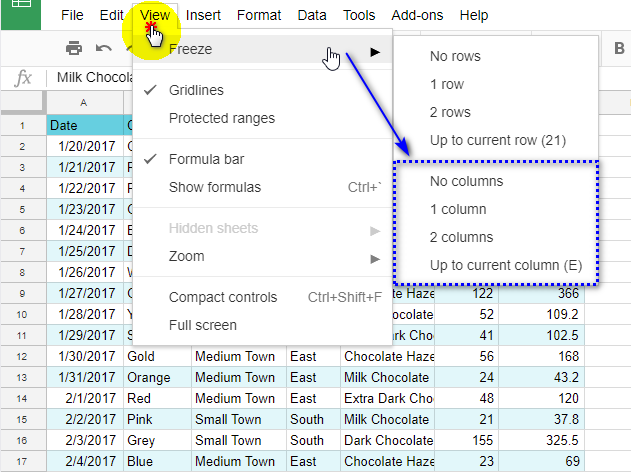
Task: Click the Pink cell in row 15
Action: (157, 419)
